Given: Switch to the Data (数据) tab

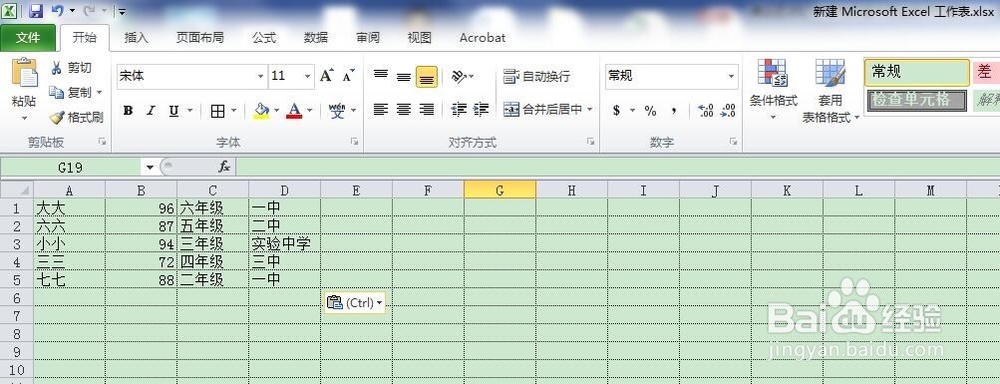Looking at the screenshot, I should tap(316, 38).
